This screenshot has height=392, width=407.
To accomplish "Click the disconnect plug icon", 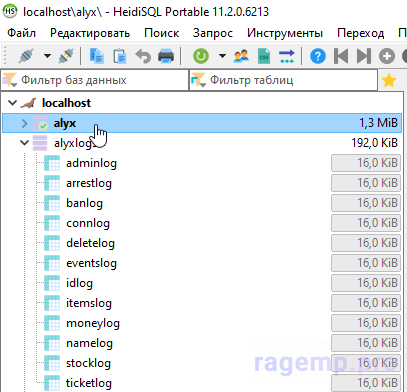I will pos(66,56).
